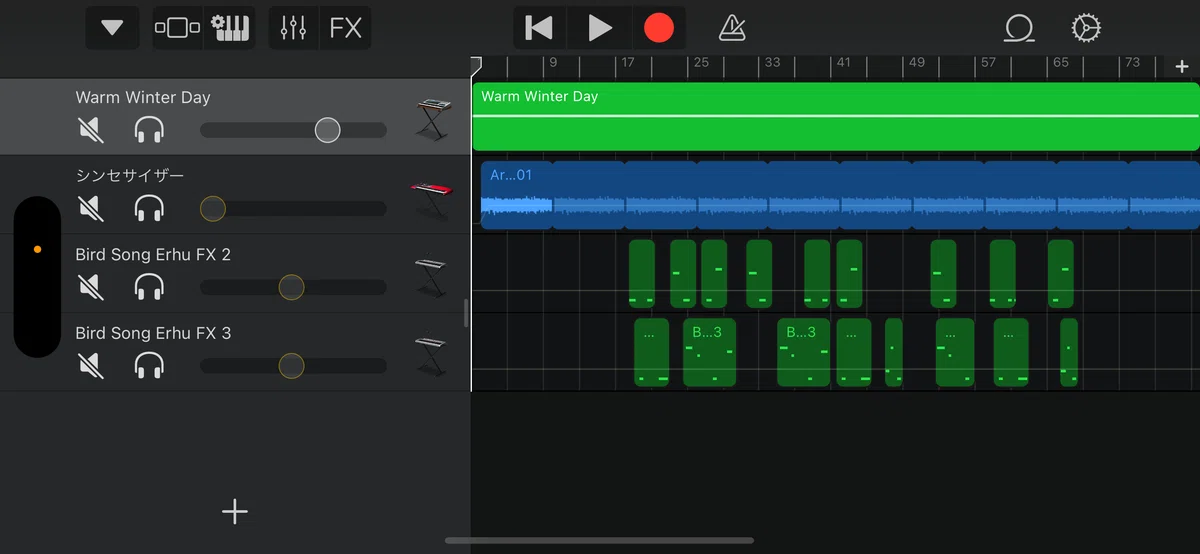Start playback with Play button
The image size is (1200, 554).
click(x=600, y=28)
